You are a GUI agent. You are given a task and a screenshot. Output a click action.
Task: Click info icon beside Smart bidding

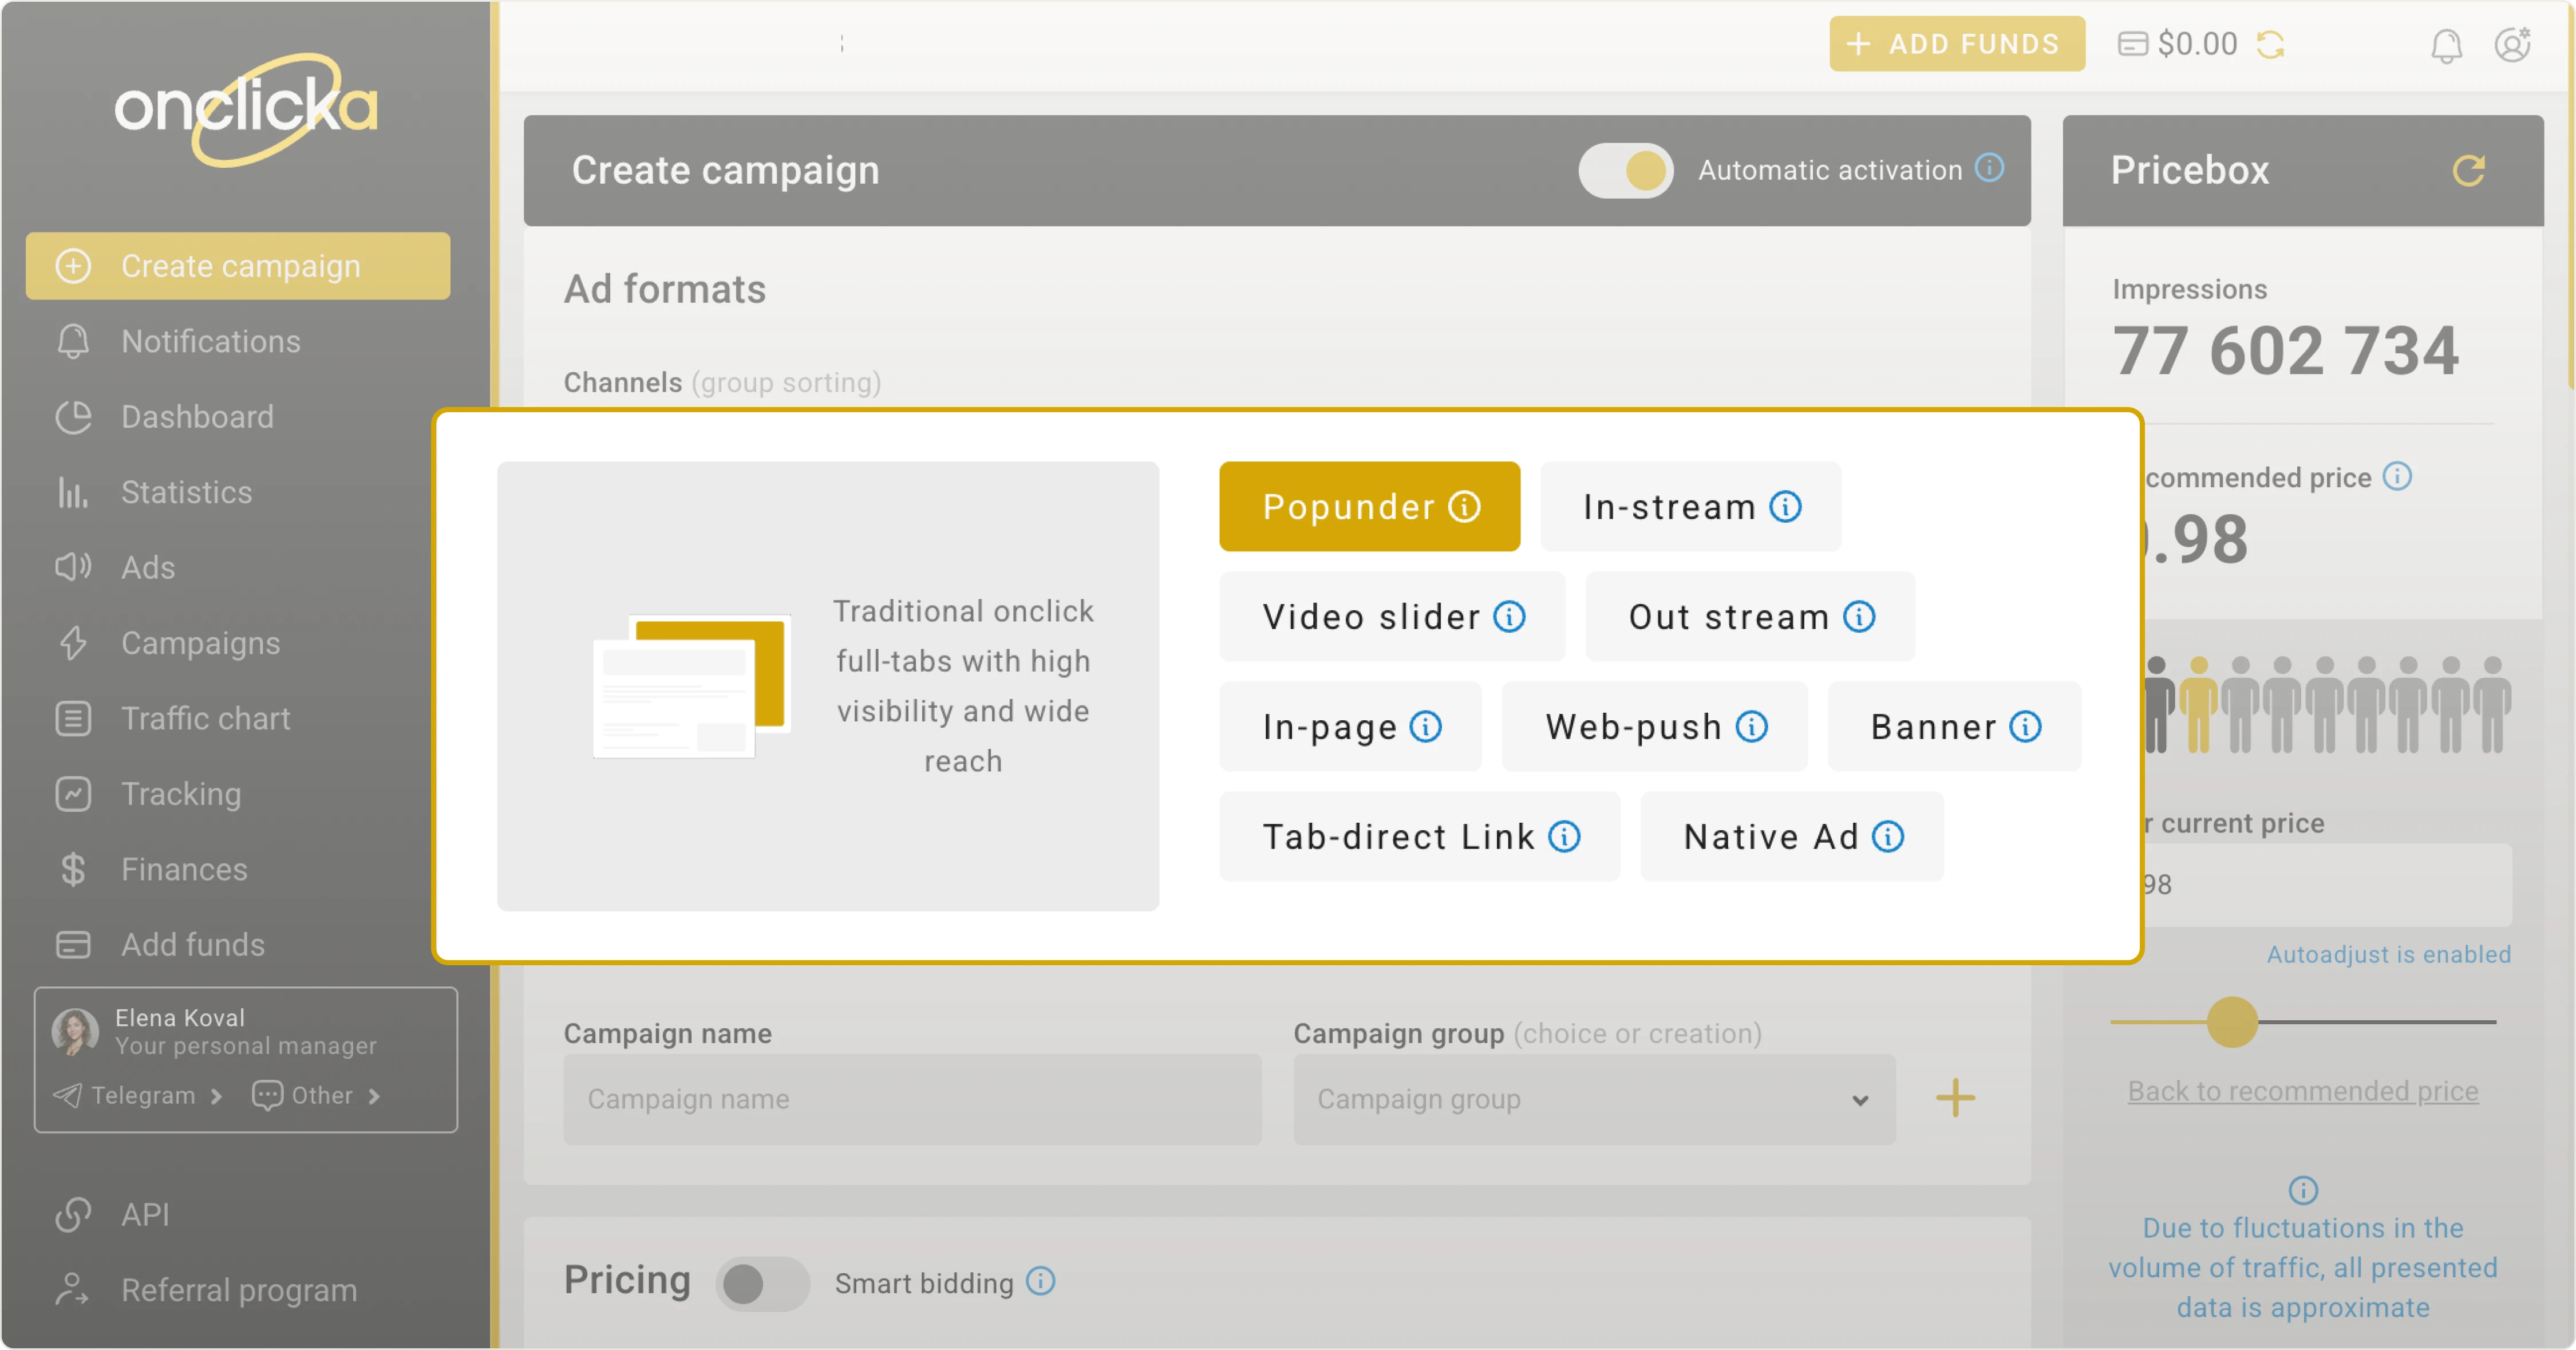coord(1040,1281)
